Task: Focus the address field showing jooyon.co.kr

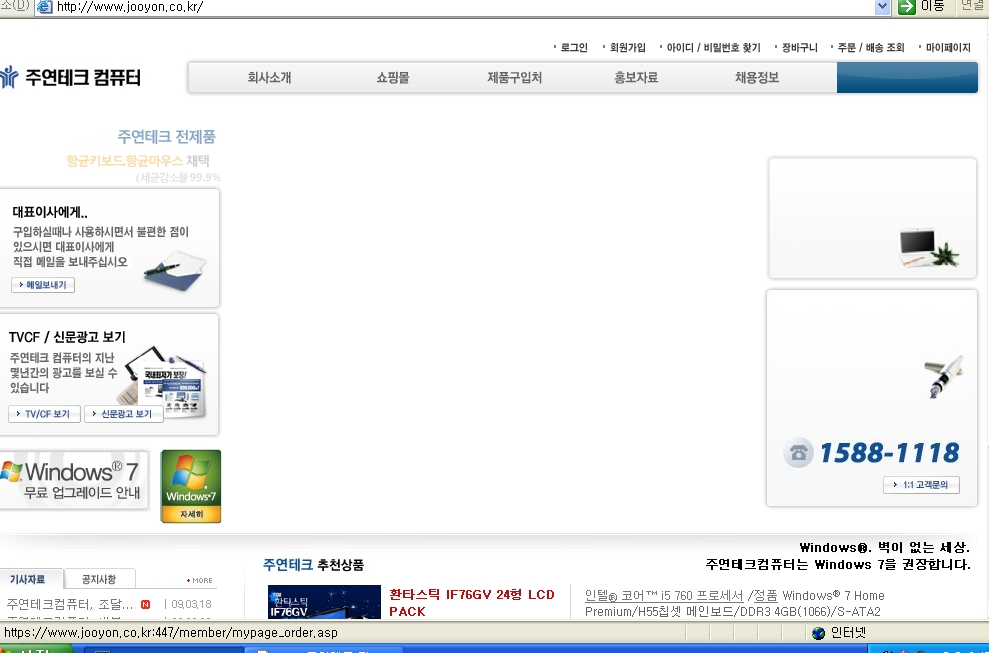Action: [x=464, y=7]
